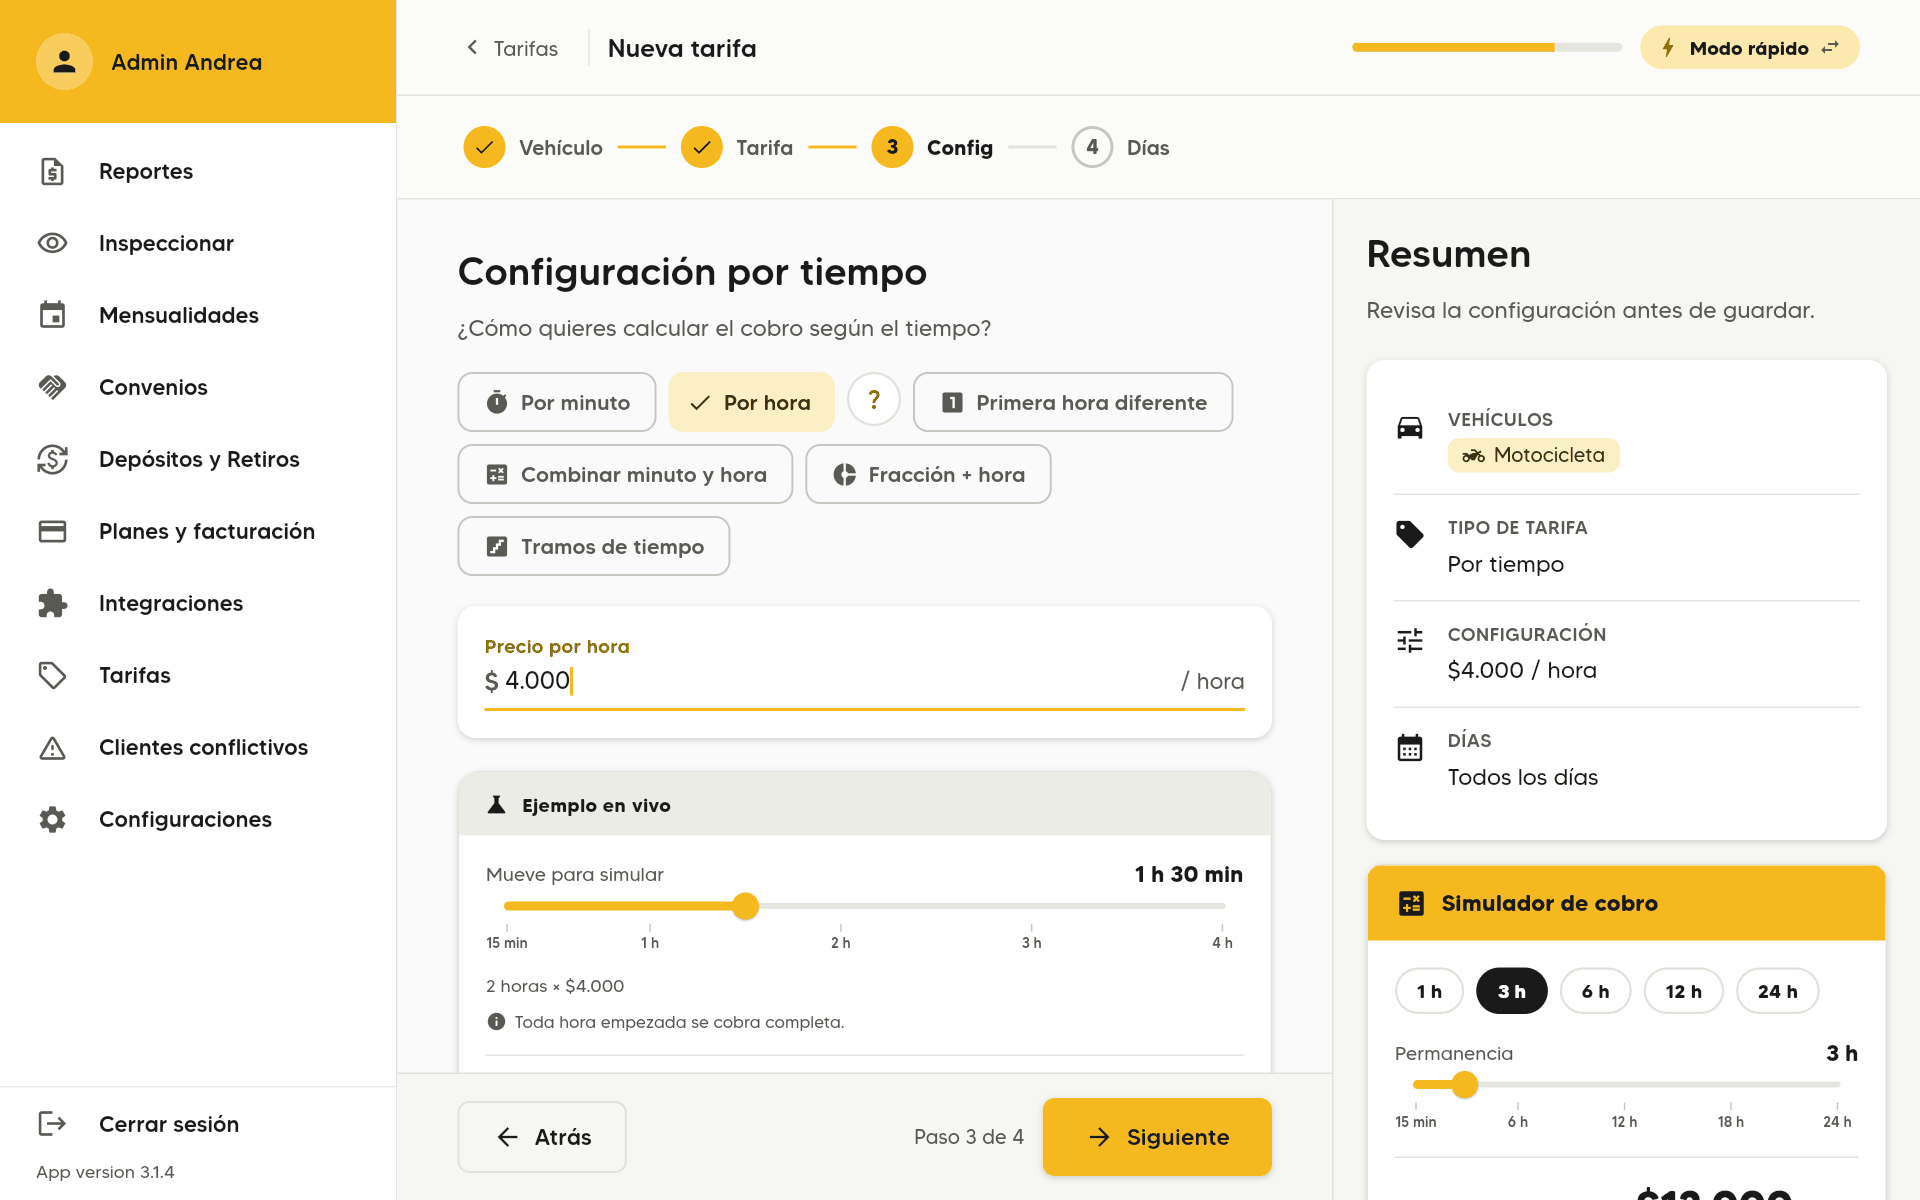
Task: Select Fracción + hora option
Action: [928, 474]
